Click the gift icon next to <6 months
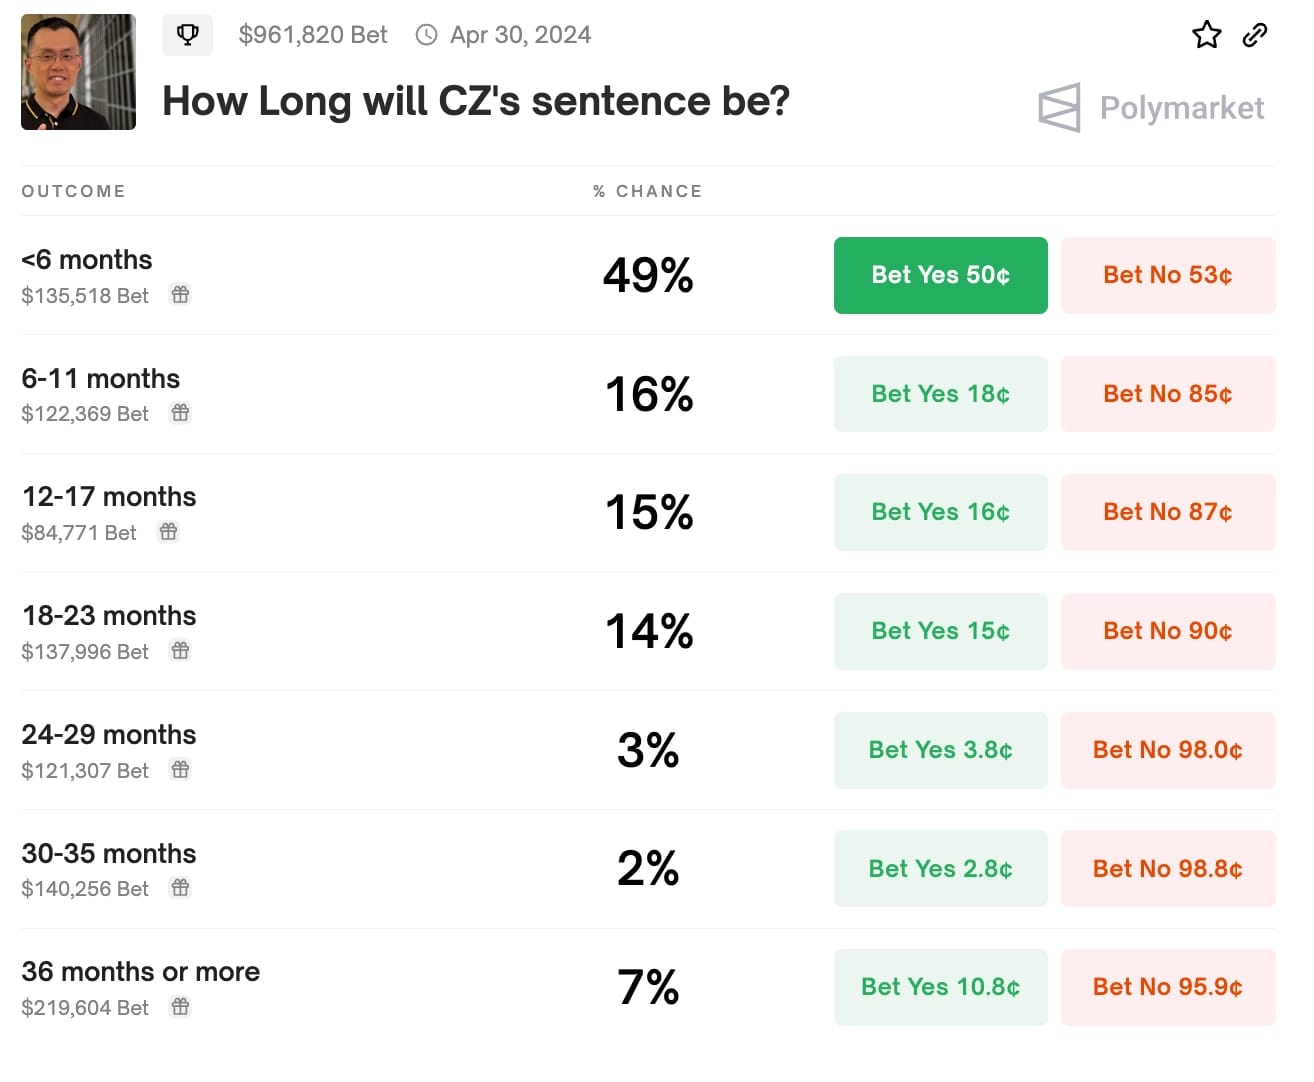This screenshot has height=1082, width=1314. click(180, 295)
